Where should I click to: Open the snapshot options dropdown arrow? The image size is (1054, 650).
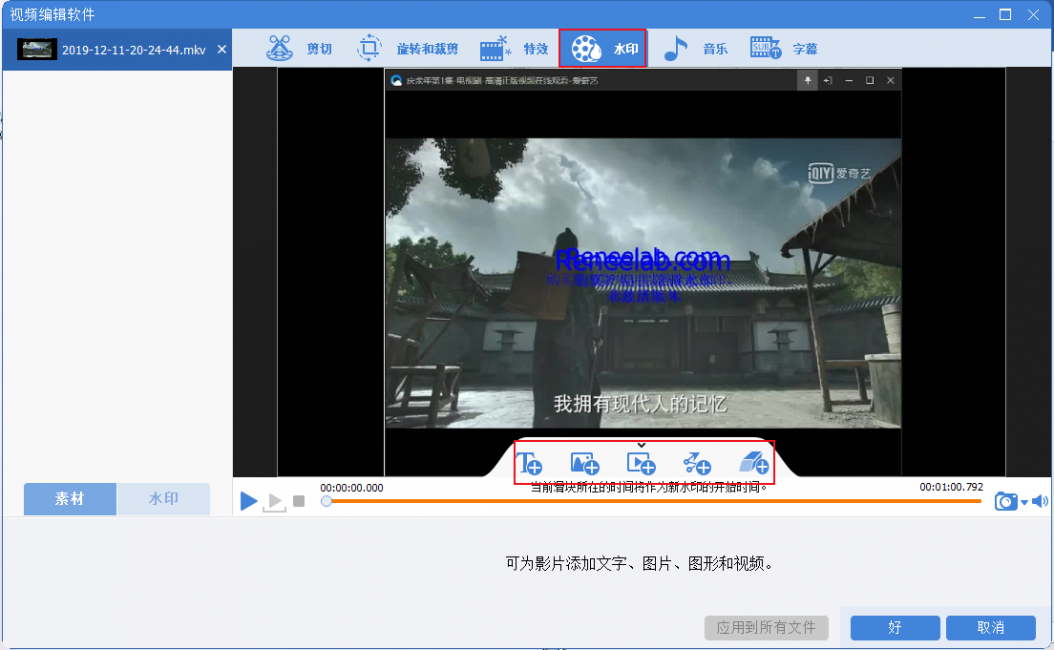point(1024,502)
